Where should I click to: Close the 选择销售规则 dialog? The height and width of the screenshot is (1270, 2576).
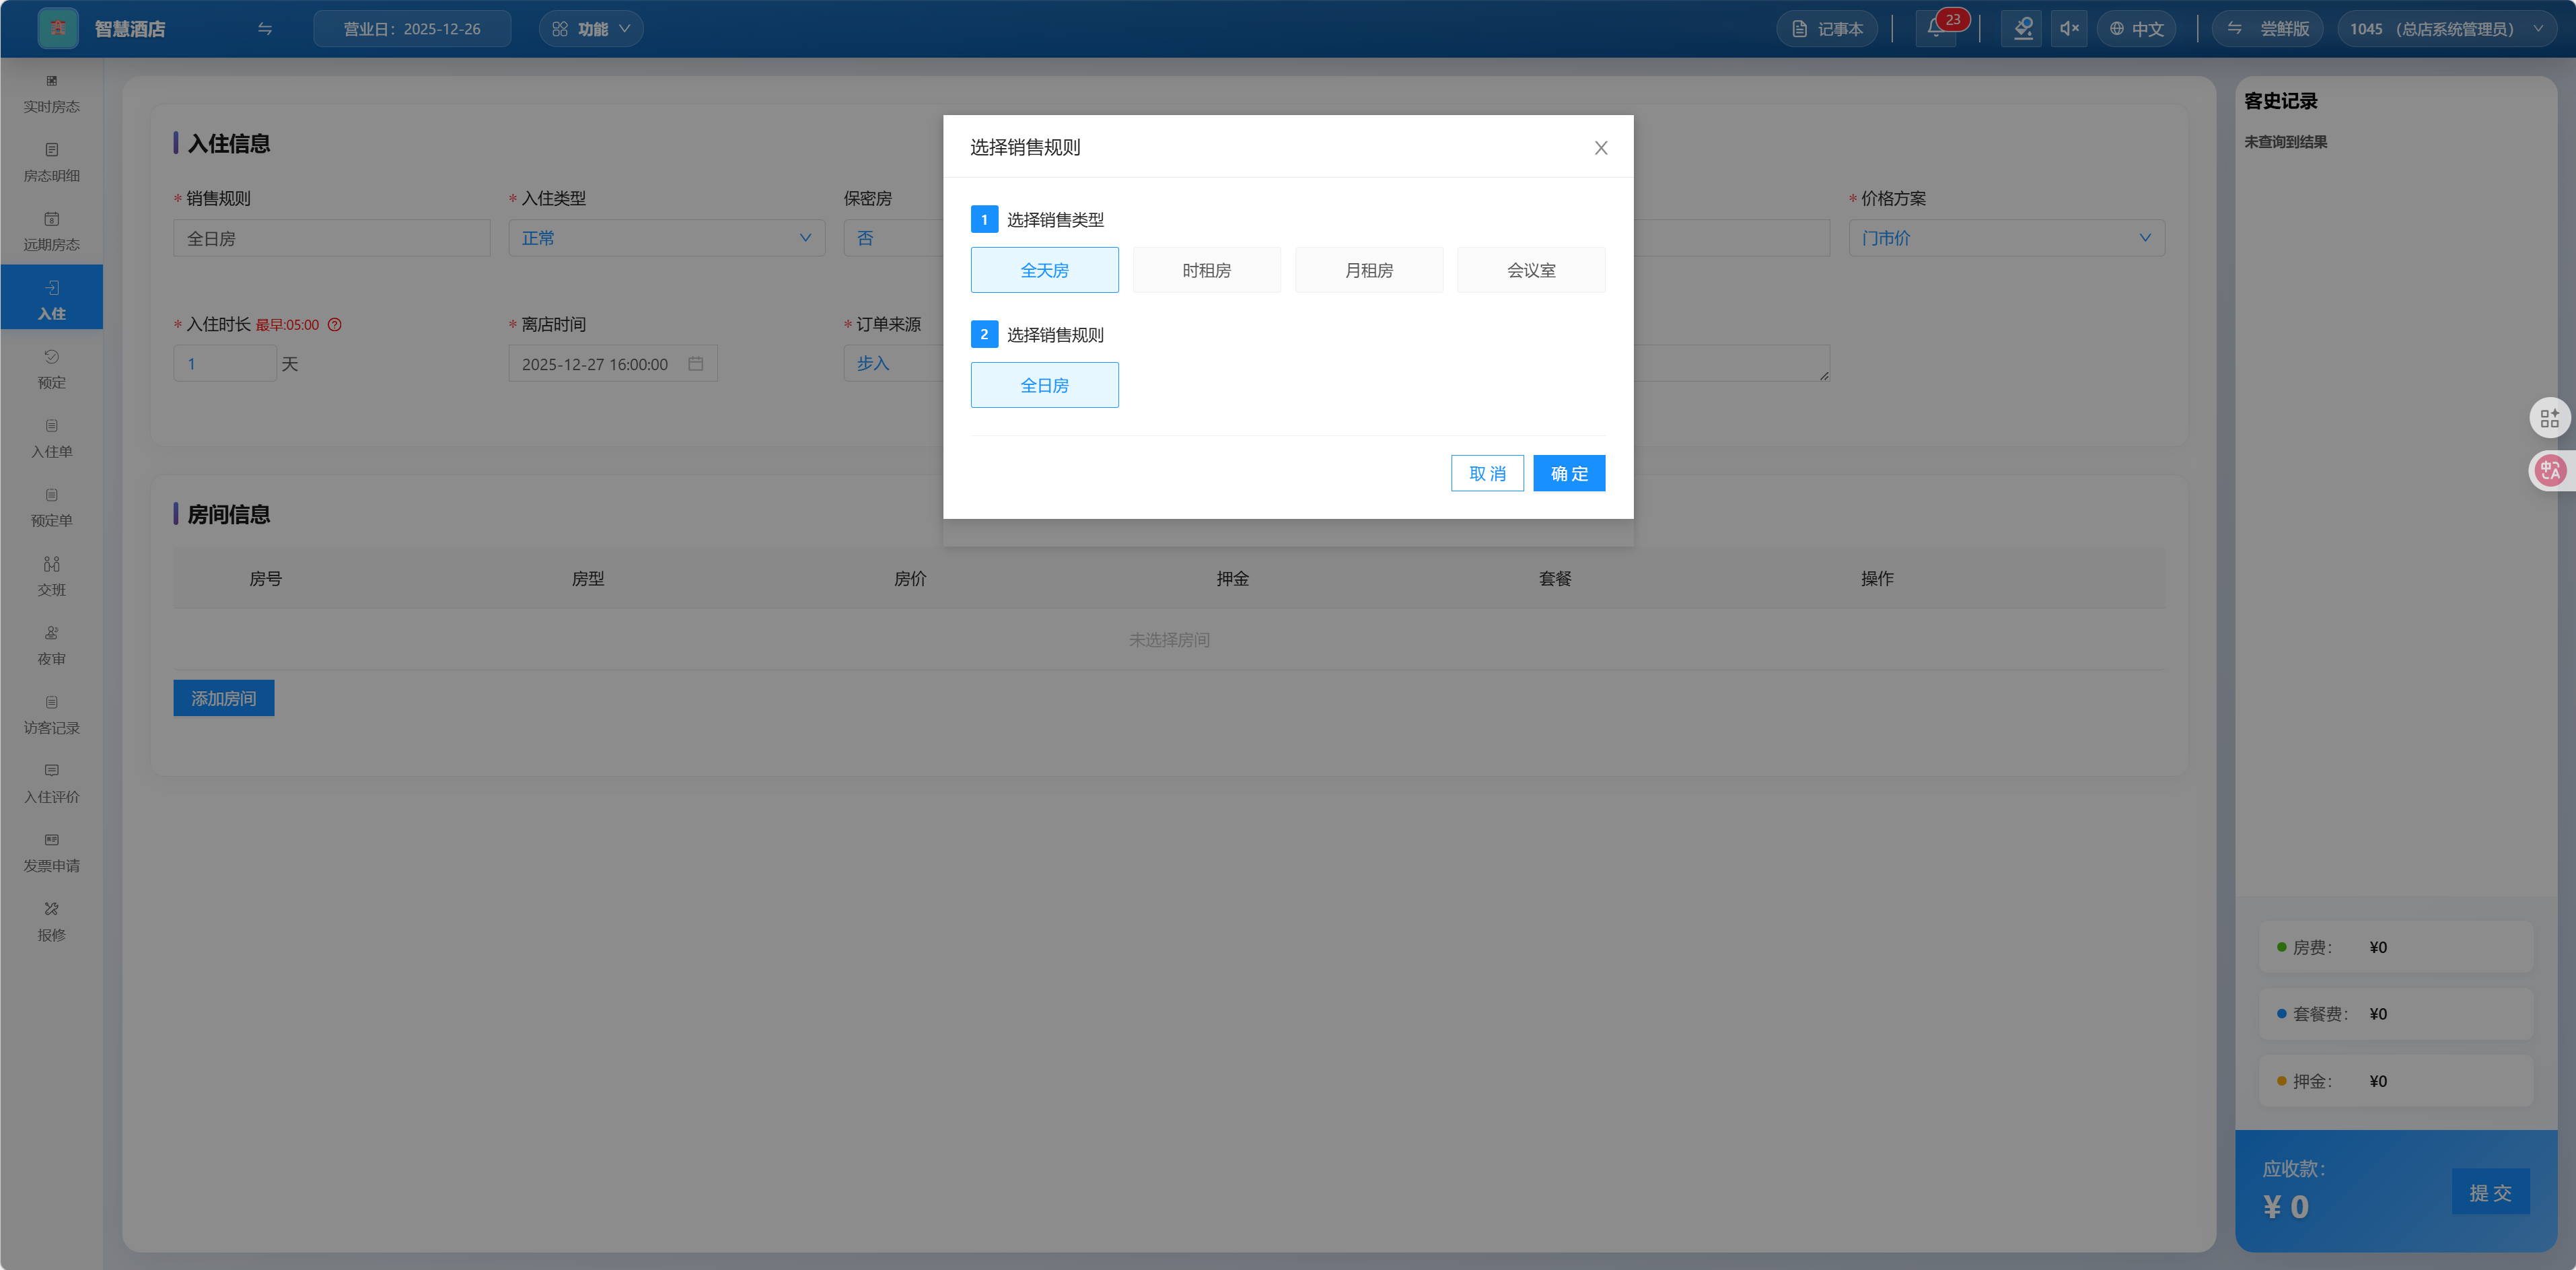tap(1600, 148)
